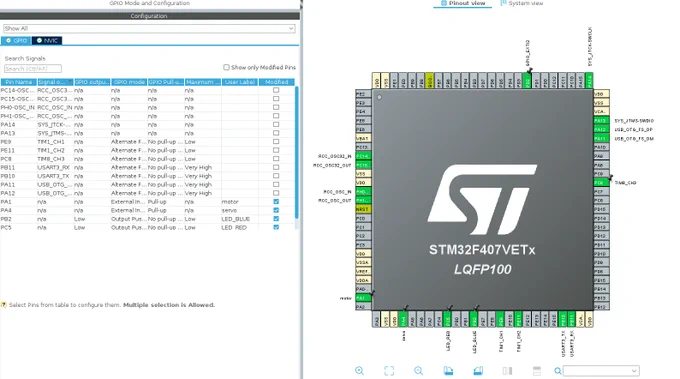Select green pin PA4 on the chip
Image resolution: width=680 pixels, height=379 pixels.
coord(403,320)
